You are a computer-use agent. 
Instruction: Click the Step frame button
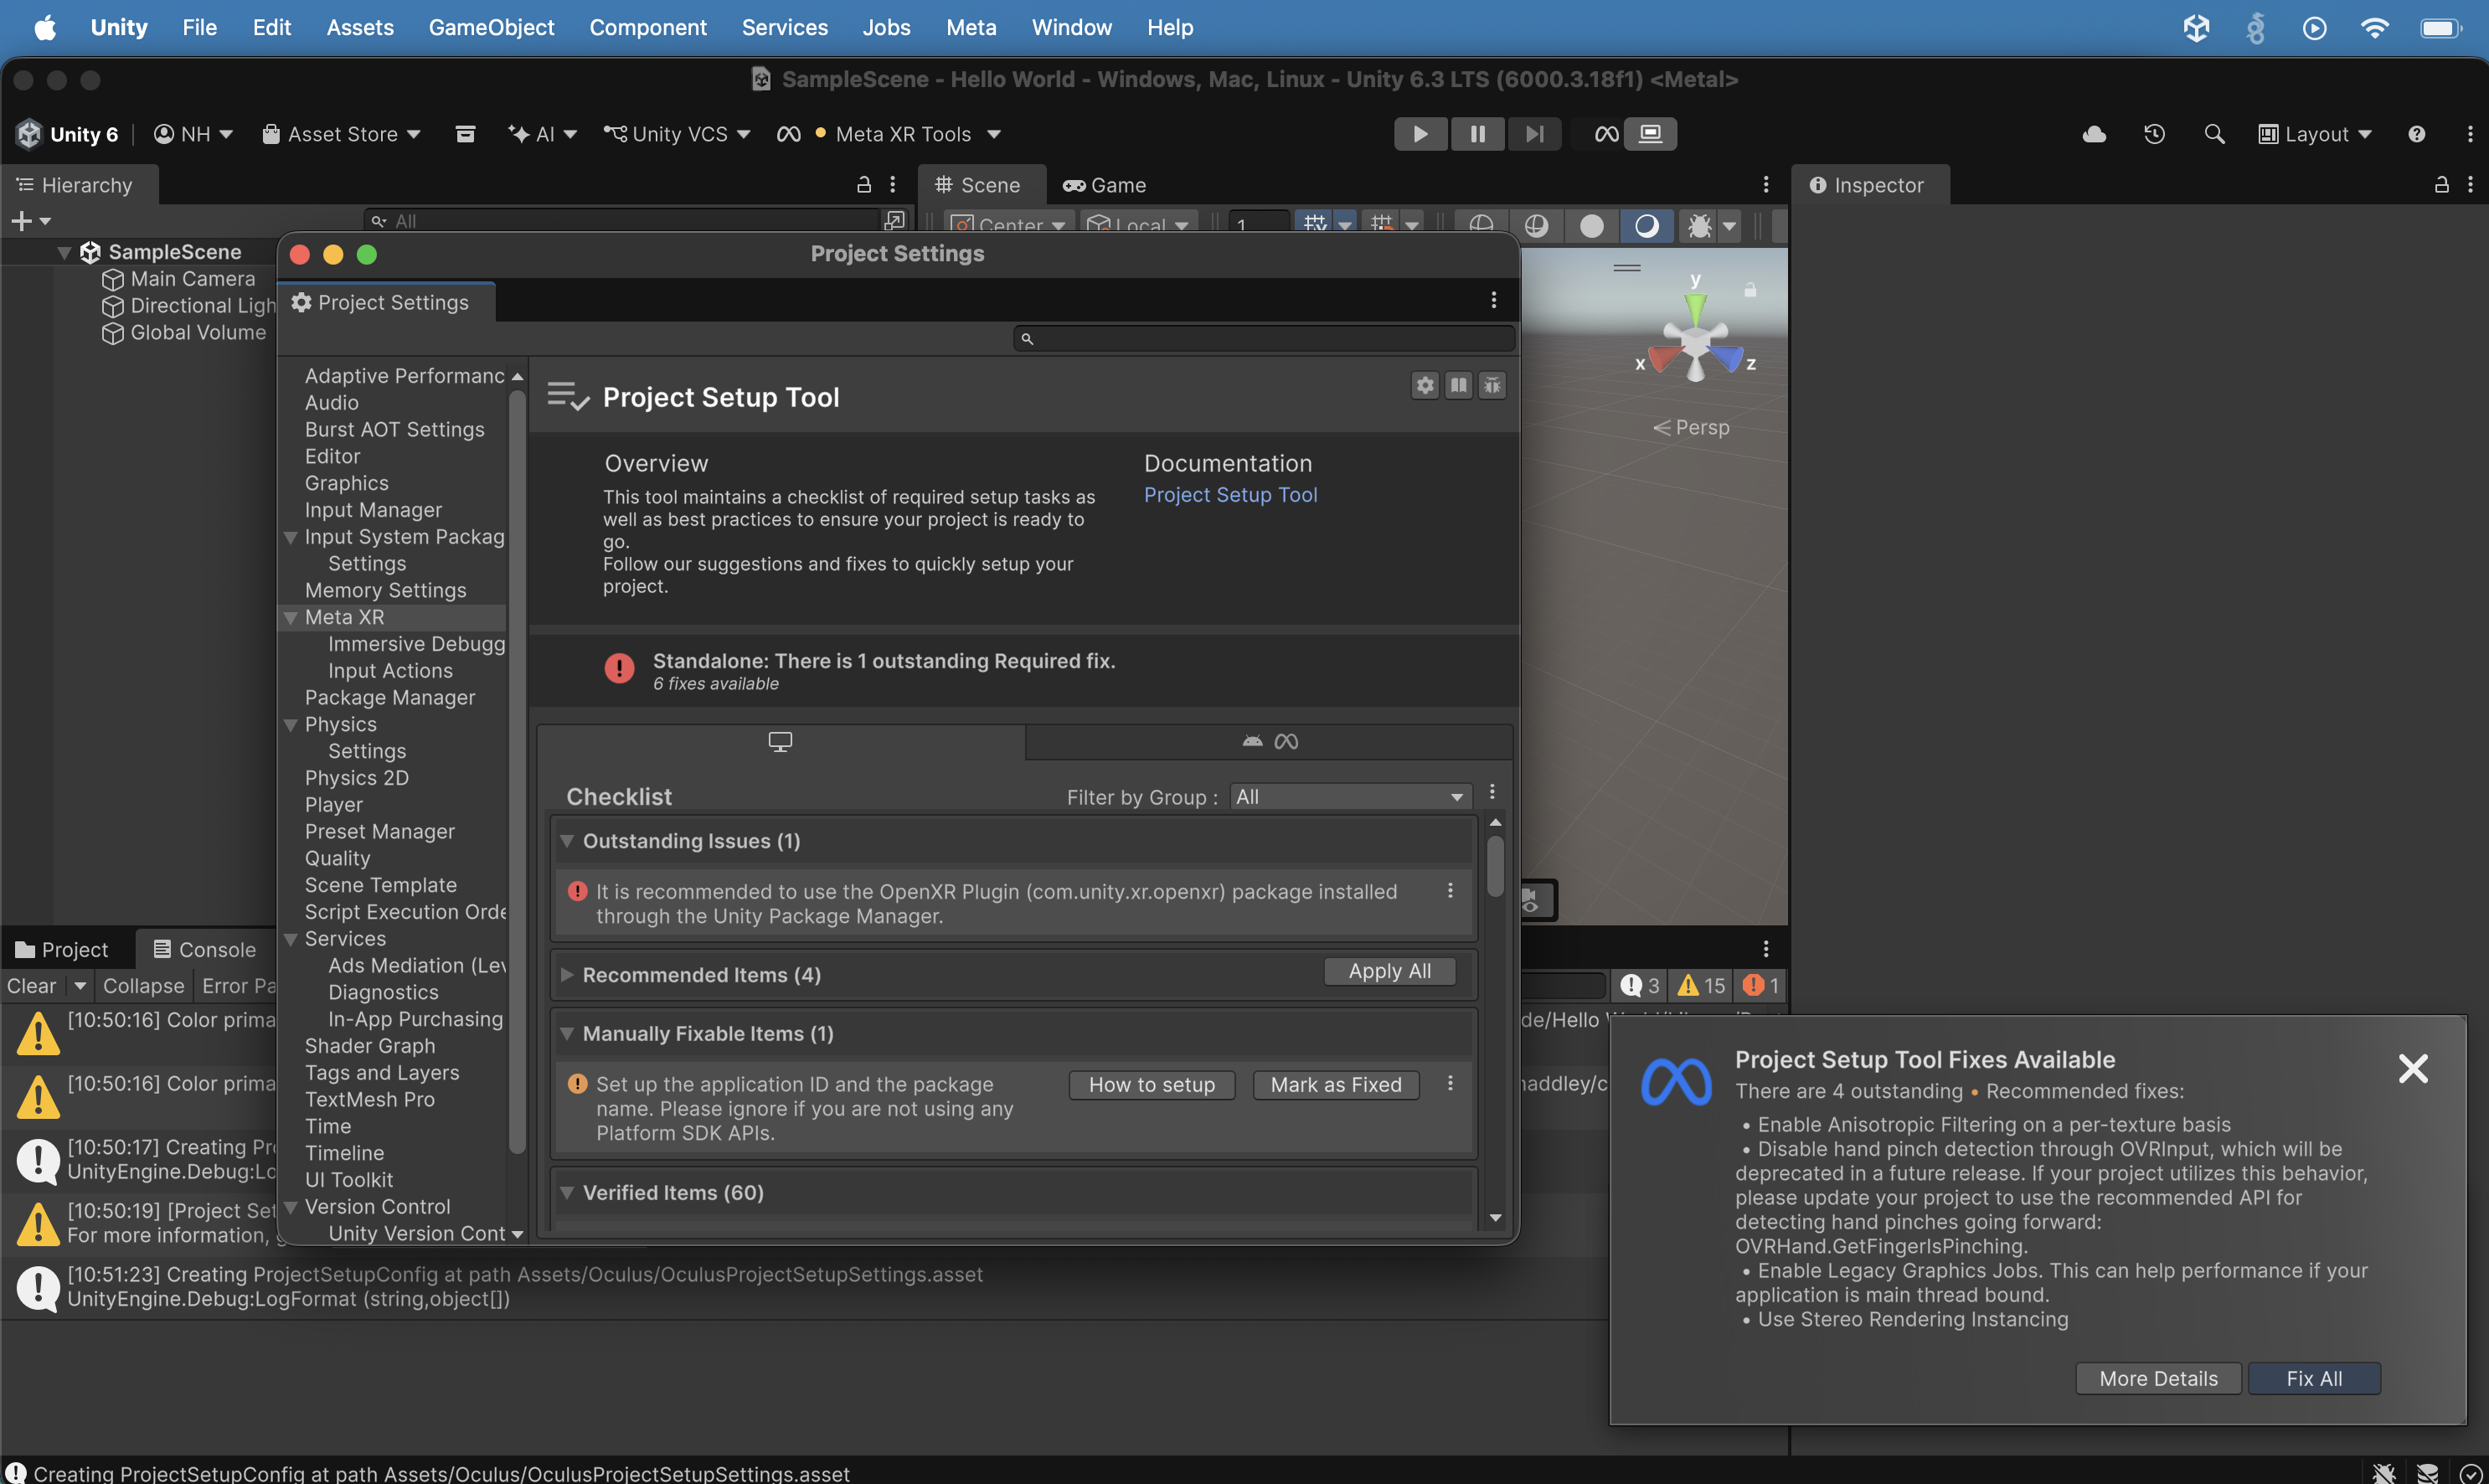(1534, 134)
